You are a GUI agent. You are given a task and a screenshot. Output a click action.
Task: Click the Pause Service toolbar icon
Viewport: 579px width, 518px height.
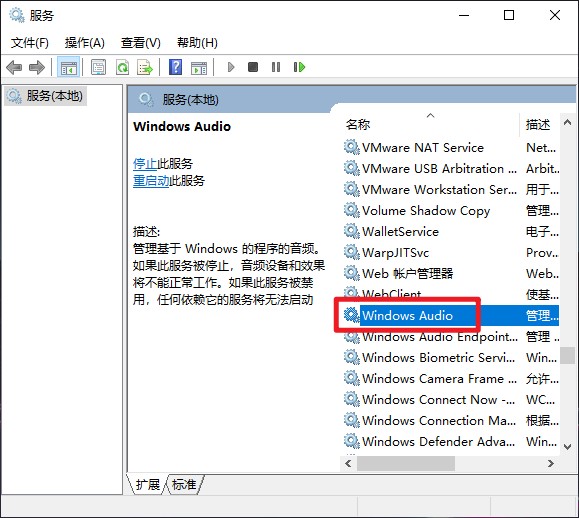276,67
